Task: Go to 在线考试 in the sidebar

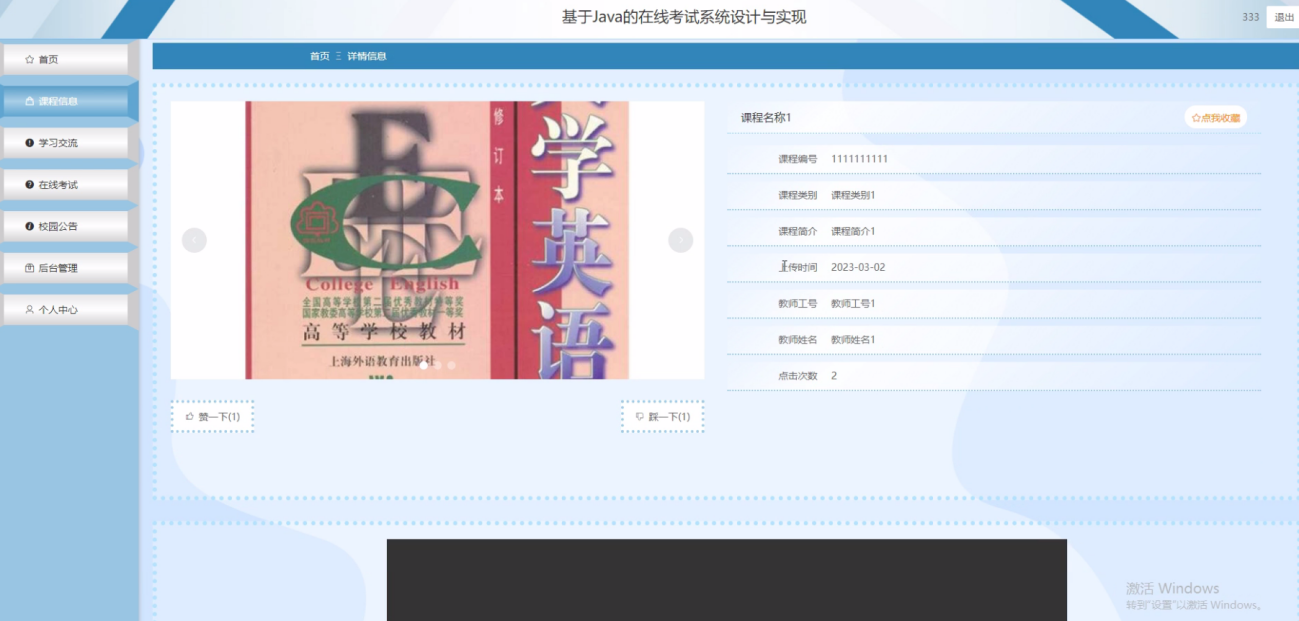Action: 65,185
